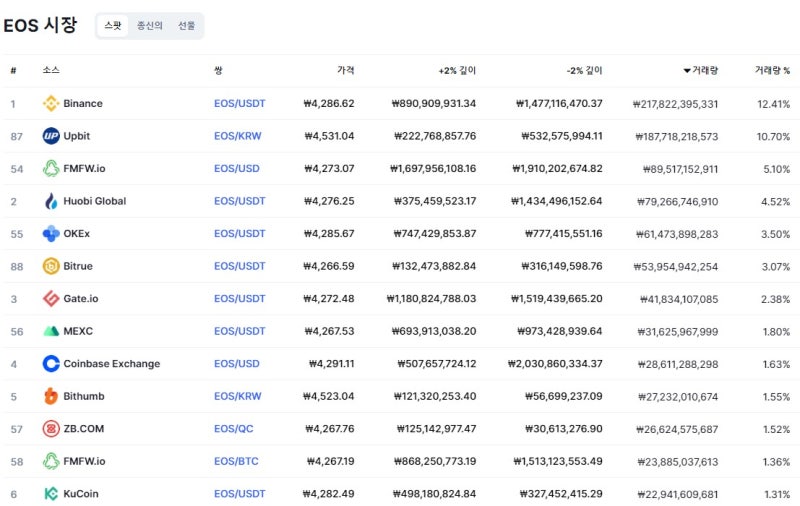Screen dimensions: 800x506
Task: Click the Upbit exchange name
Action: [77, 136]
